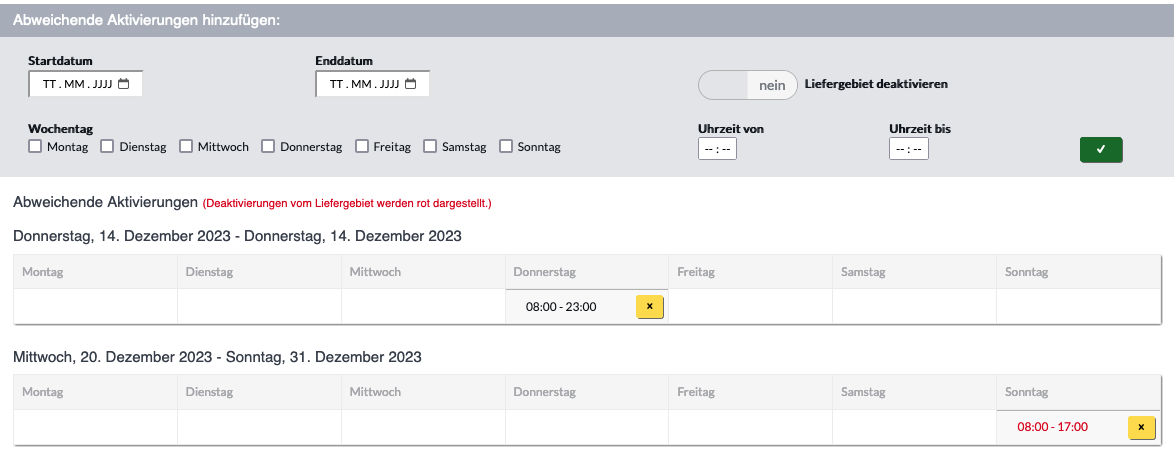Select the Donnerstag weekday checkbox
The height and width of the screenshot is (462, 1174).
(268, 146)
